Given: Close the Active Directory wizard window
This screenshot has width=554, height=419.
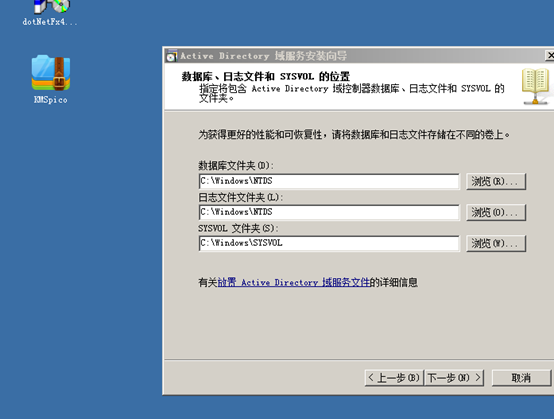Looking at the screenshot, I should click(550, 55).
